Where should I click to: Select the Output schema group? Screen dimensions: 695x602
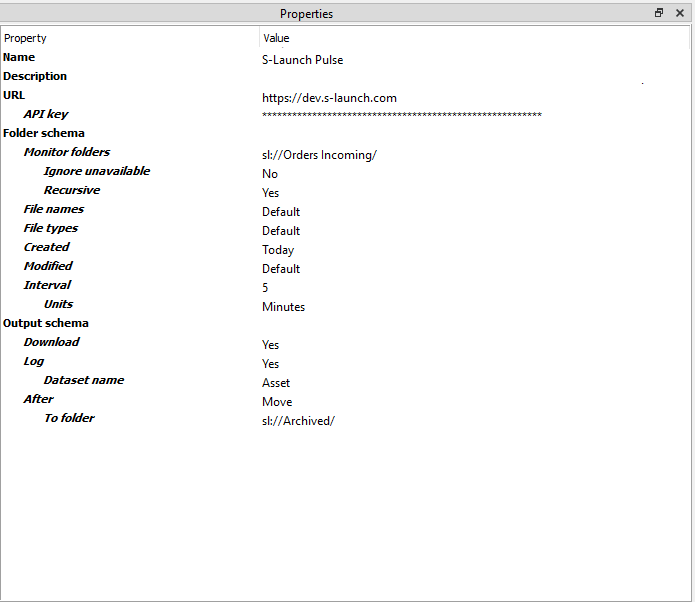[x=46, y=323]
